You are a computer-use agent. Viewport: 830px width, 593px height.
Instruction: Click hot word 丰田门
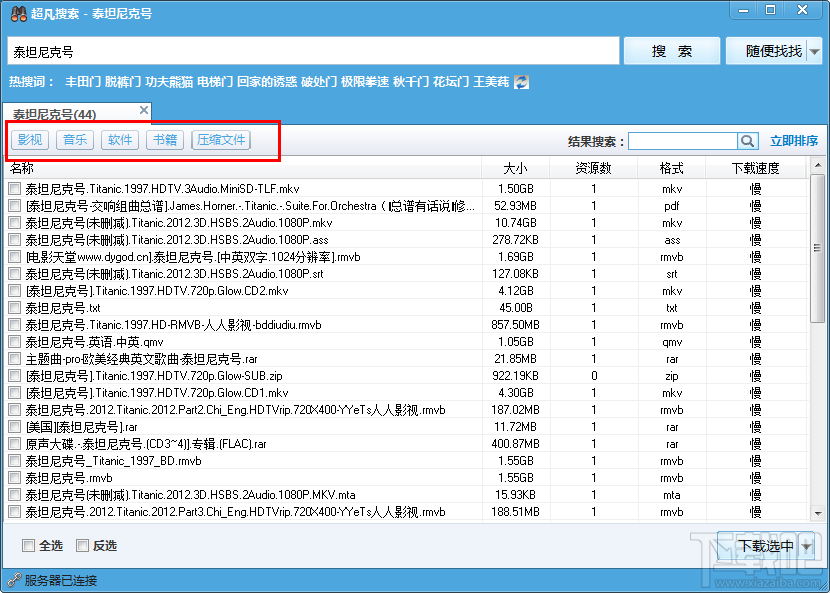click(x=83, y=82)
